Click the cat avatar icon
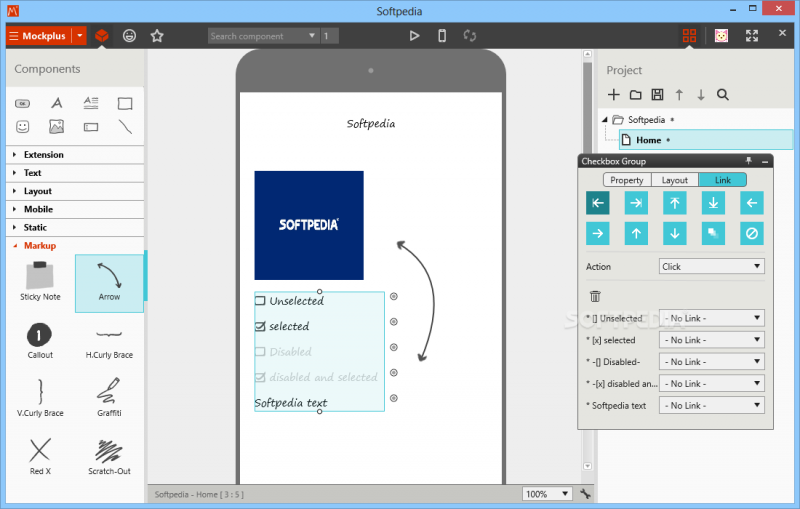This screenshot has height=509, width=800. pos(721,36)
